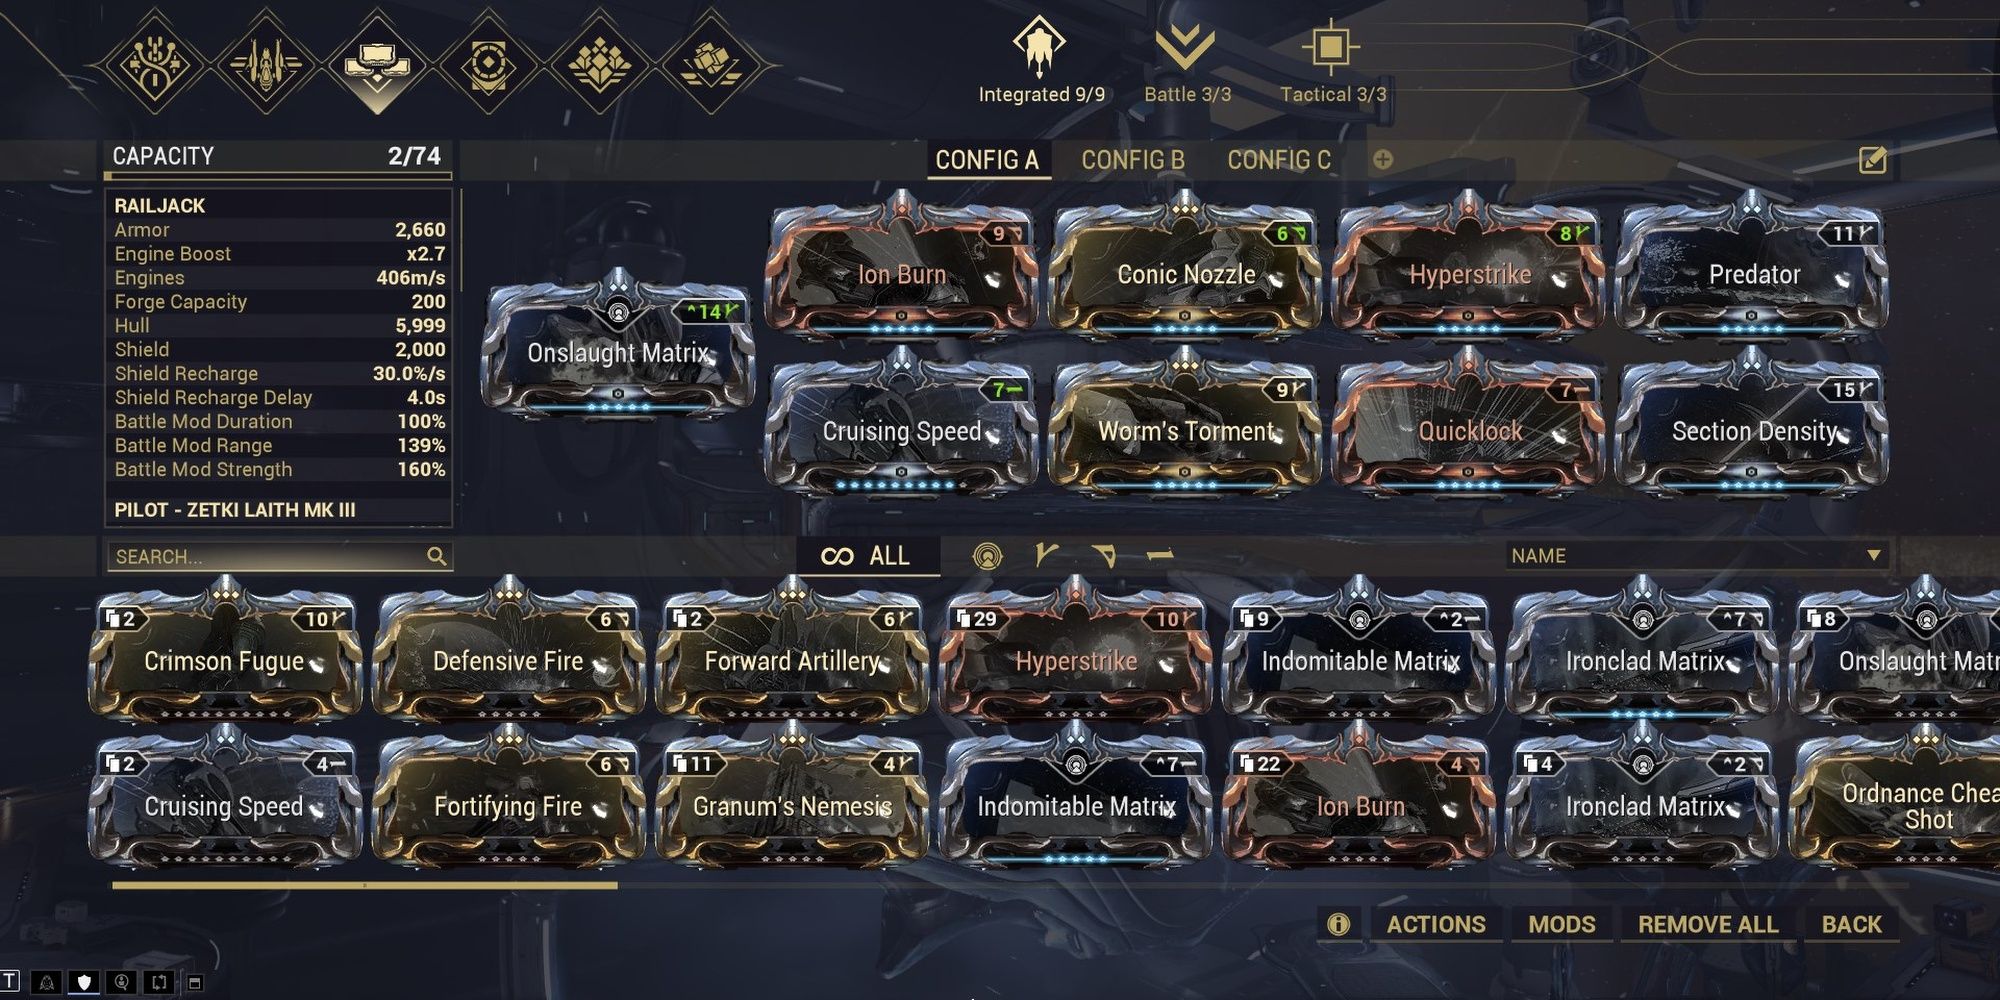Add a new config with plus icon
The height and width of the screenshot is (1000, 2000).
pyautogui.click(x=1383, y=159)
